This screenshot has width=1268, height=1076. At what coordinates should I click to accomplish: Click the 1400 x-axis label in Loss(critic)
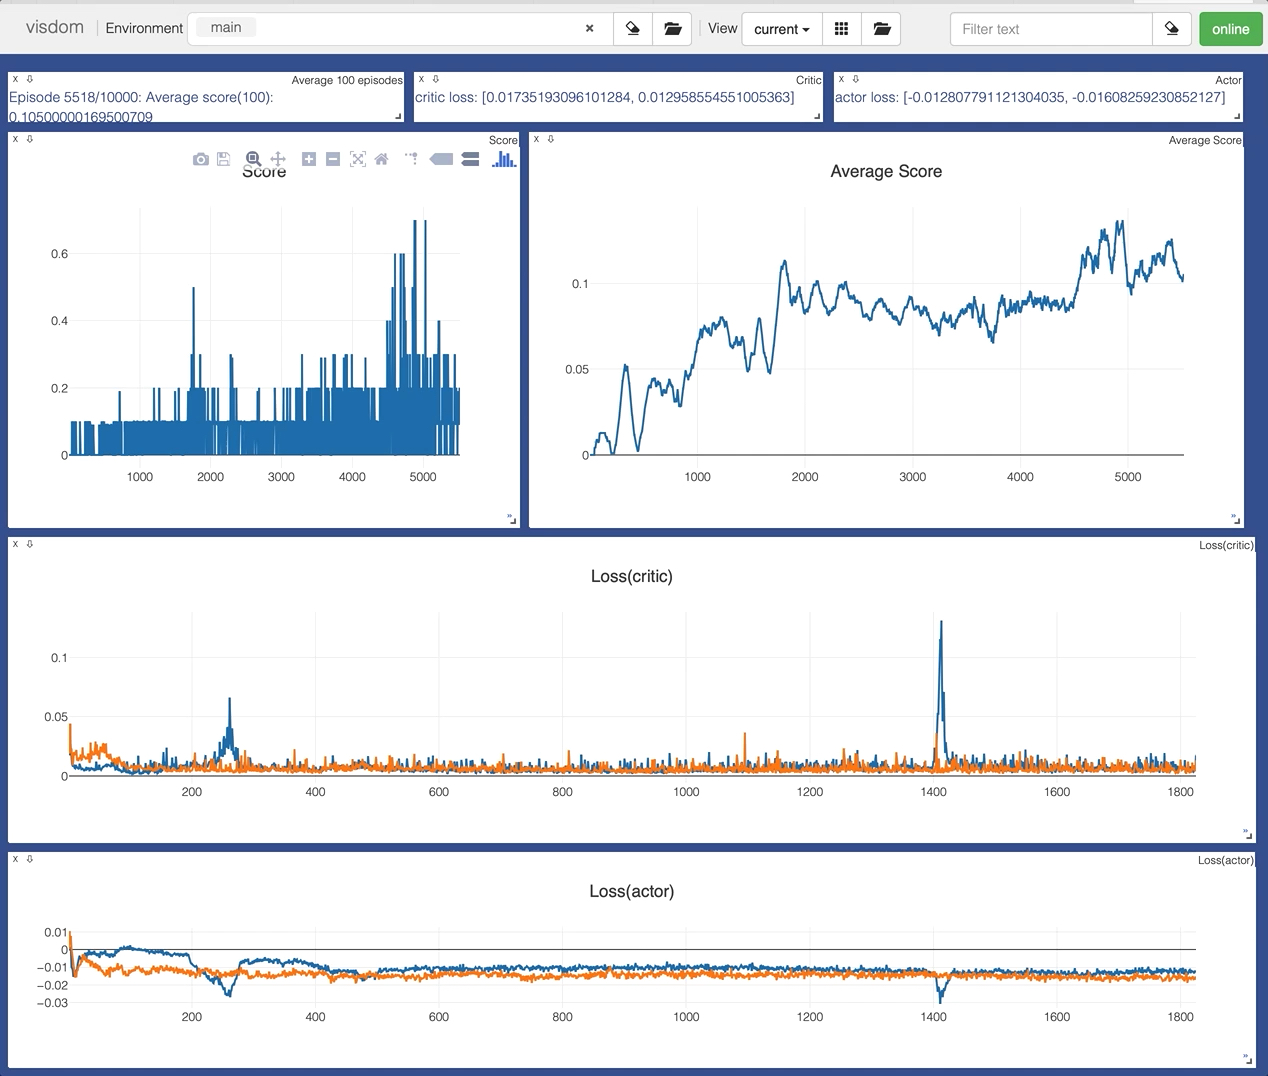tap(934, 792)
